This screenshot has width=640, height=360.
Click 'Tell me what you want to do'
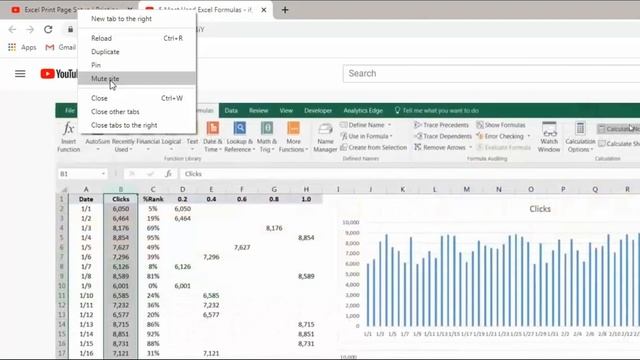click(x=436, y=111)
